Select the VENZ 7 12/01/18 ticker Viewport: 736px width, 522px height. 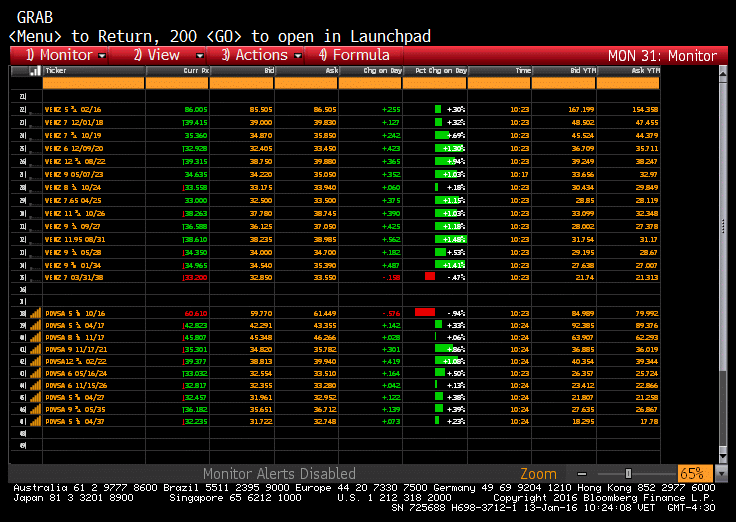[x=74, y=123]
